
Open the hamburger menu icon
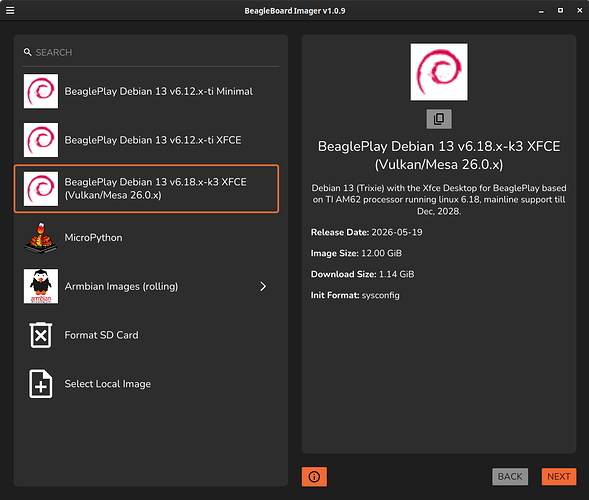(10, 11)
